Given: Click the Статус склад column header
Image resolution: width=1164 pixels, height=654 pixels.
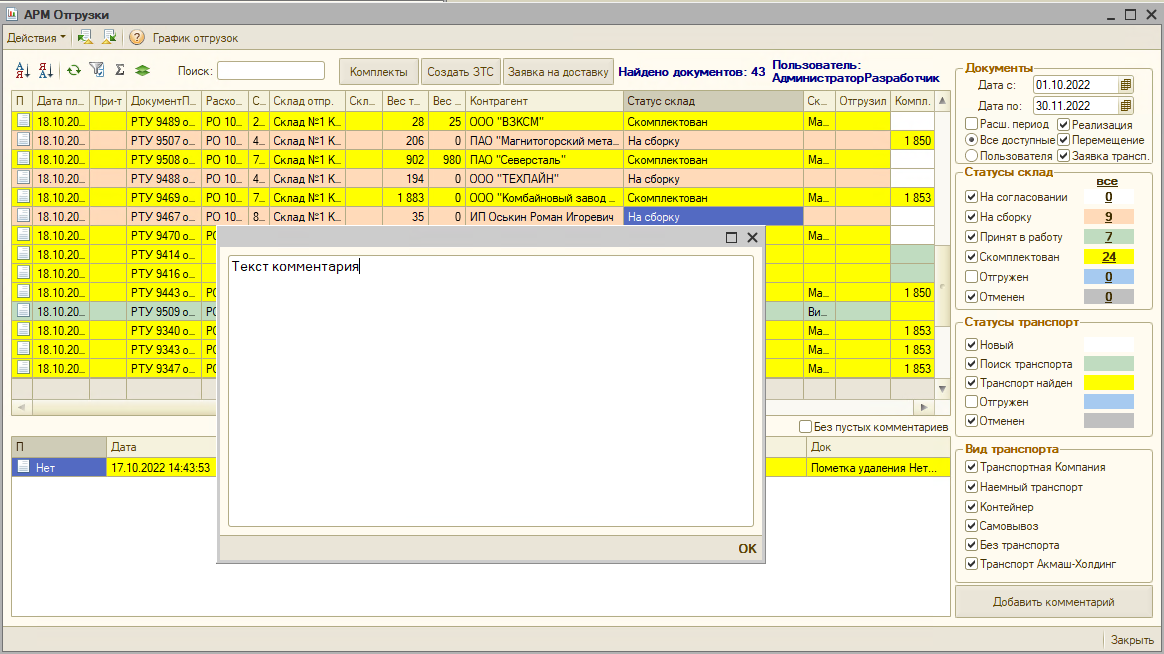Looking at the screenshot, I should tap(713, 100).
